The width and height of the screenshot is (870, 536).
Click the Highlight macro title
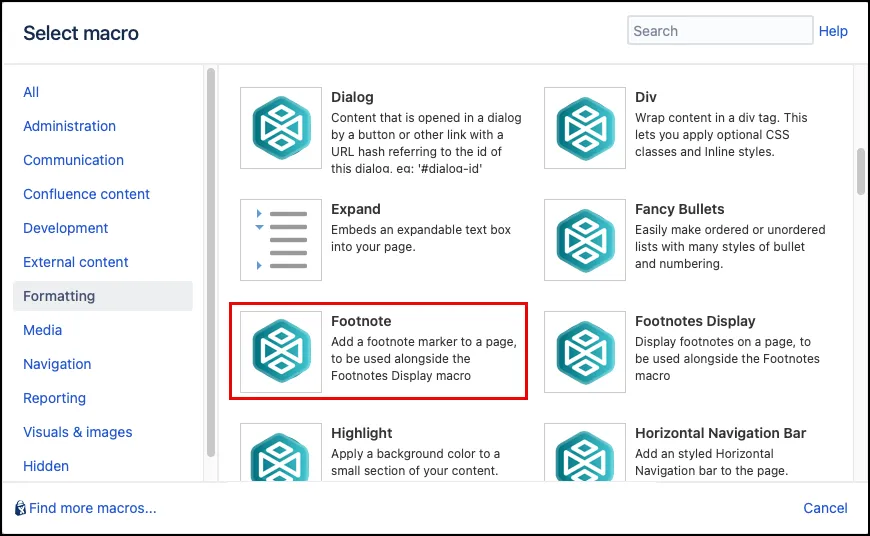(361, 433)
